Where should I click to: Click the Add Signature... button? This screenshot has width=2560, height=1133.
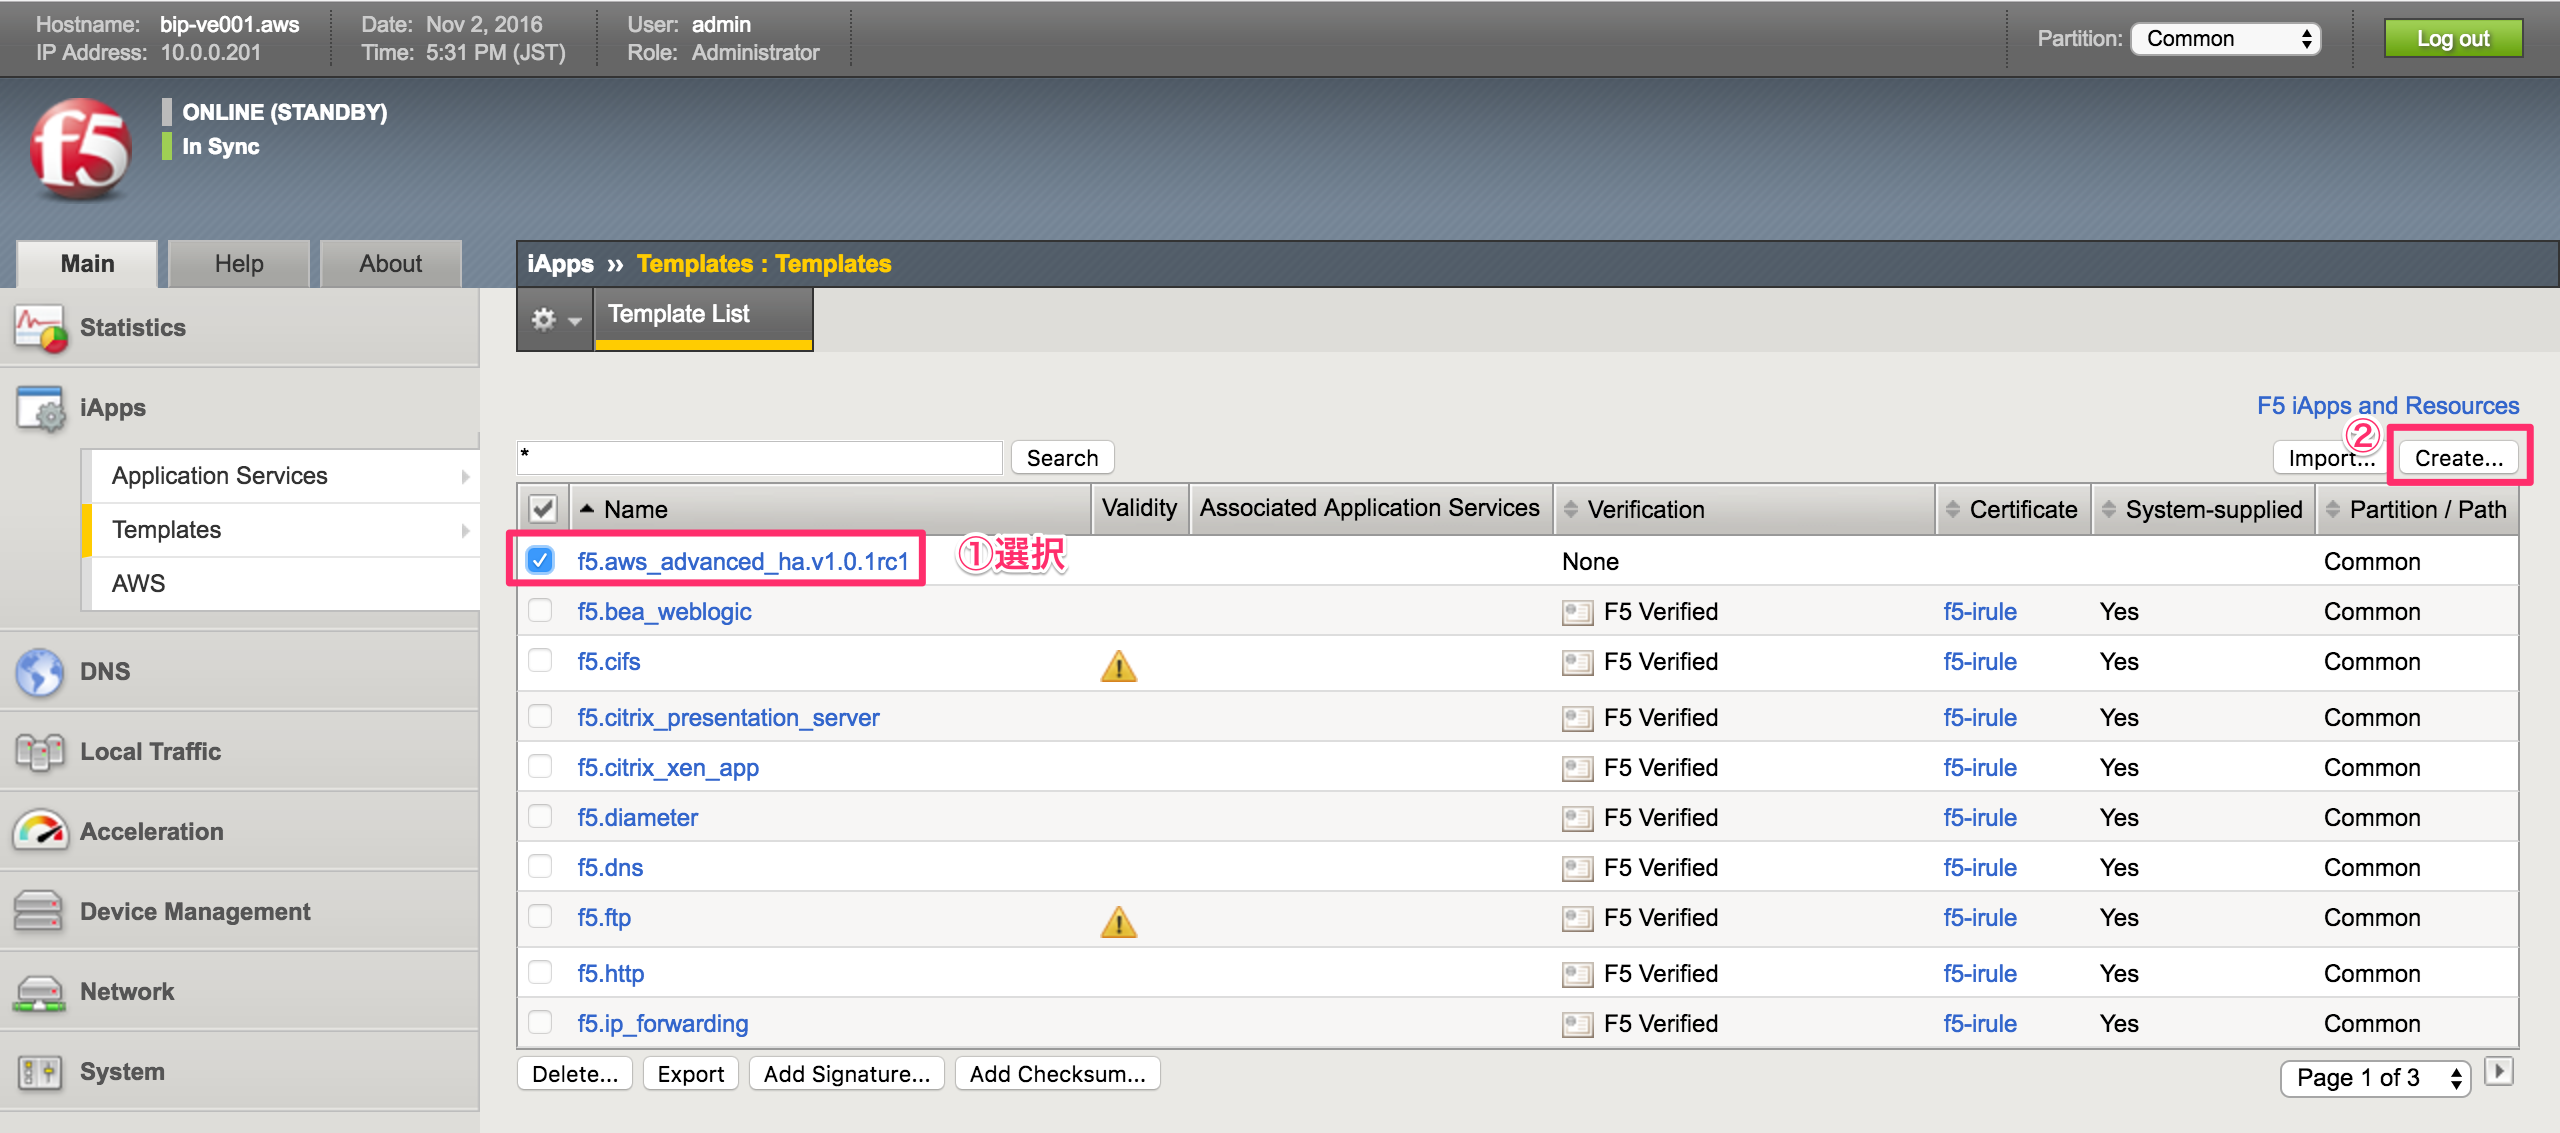(846, 1074)
